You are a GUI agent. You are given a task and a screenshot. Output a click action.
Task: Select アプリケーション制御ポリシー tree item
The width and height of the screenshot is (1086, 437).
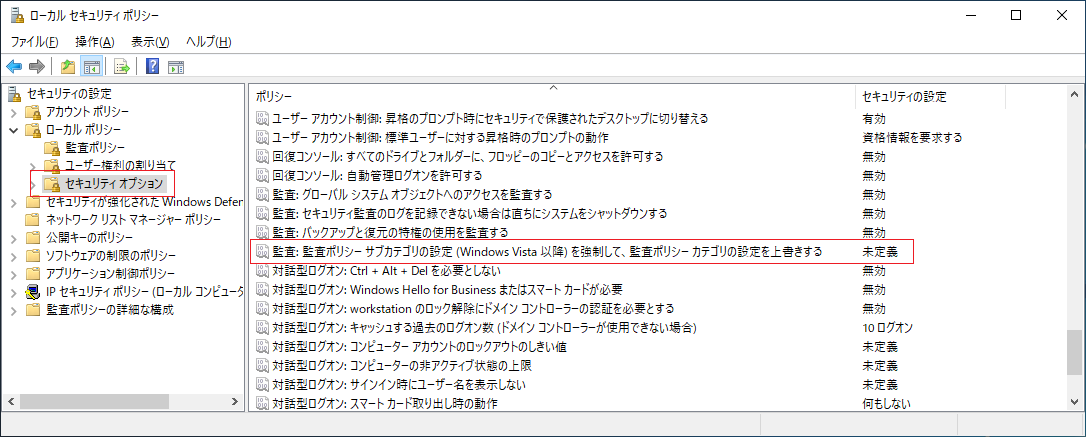pyautogui.click(x=110, y=274)
